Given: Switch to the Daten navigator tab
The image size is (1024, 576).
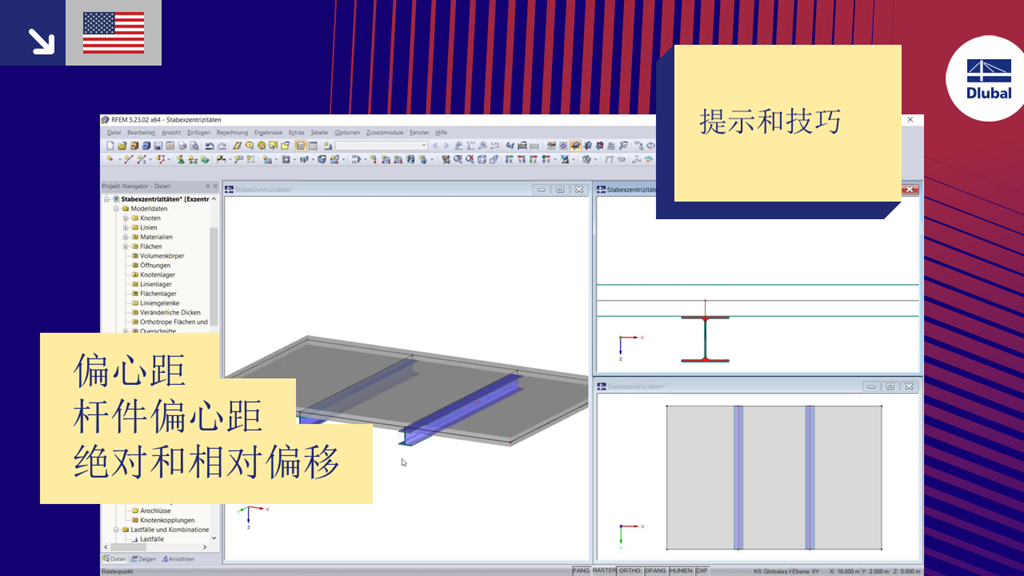Looking at the screenshot, I should point(115,559).
